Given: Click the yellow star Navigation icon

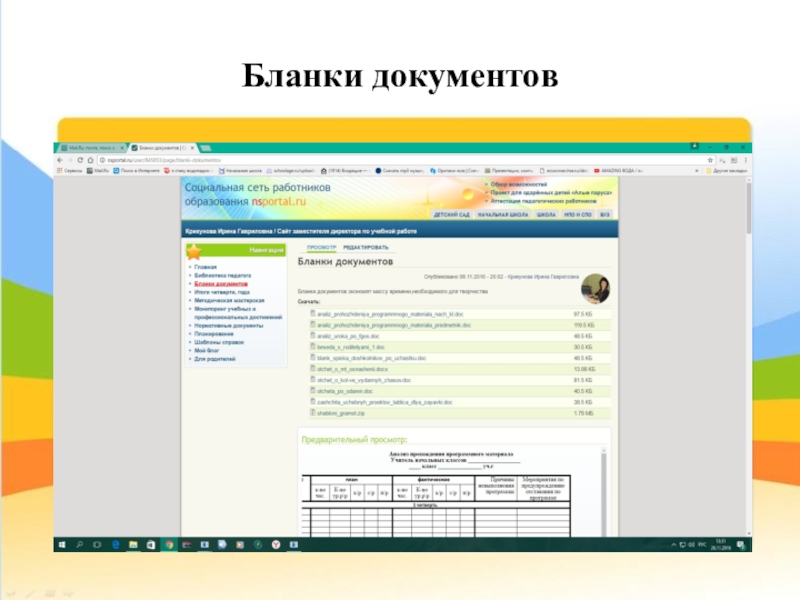Looking at the screenshot, I should (195, 252).
